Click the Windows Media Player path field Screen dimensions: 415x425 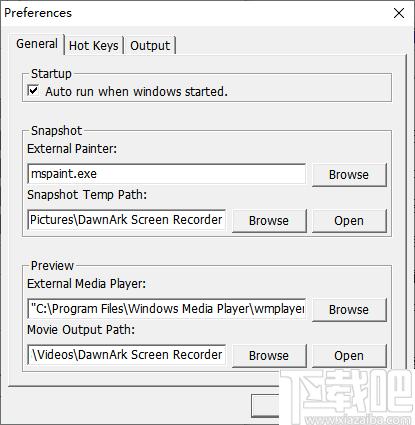click(x=166, y=309)
